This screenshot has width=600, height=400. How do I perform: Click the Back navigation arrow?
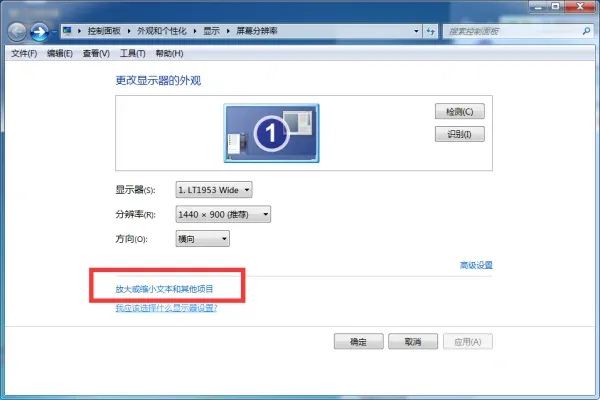(x=17, y=32)
